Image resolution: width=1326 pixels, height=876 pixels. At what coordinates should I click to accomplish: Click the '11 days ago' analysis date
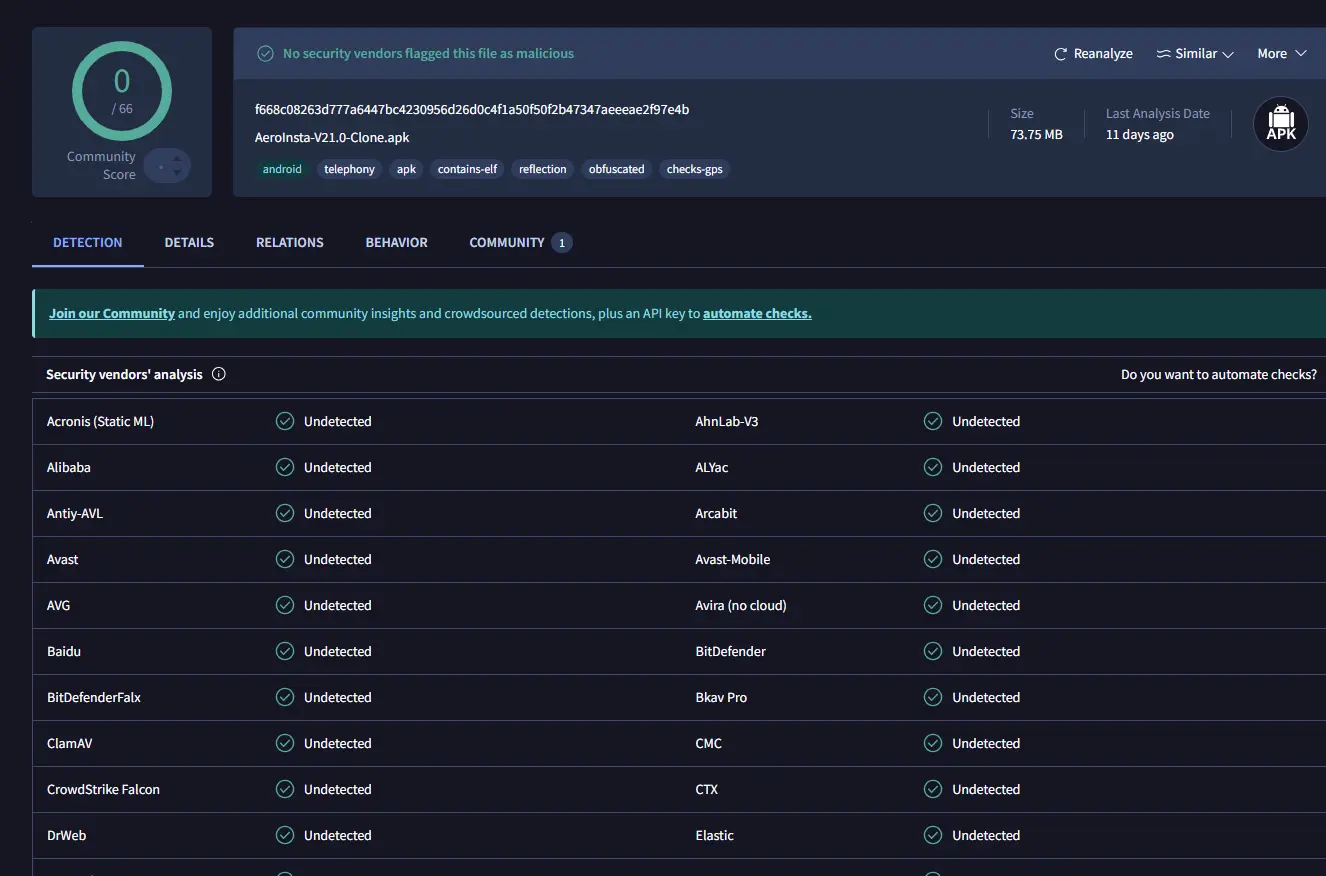pyautogui.click(x=1140, y=135)
